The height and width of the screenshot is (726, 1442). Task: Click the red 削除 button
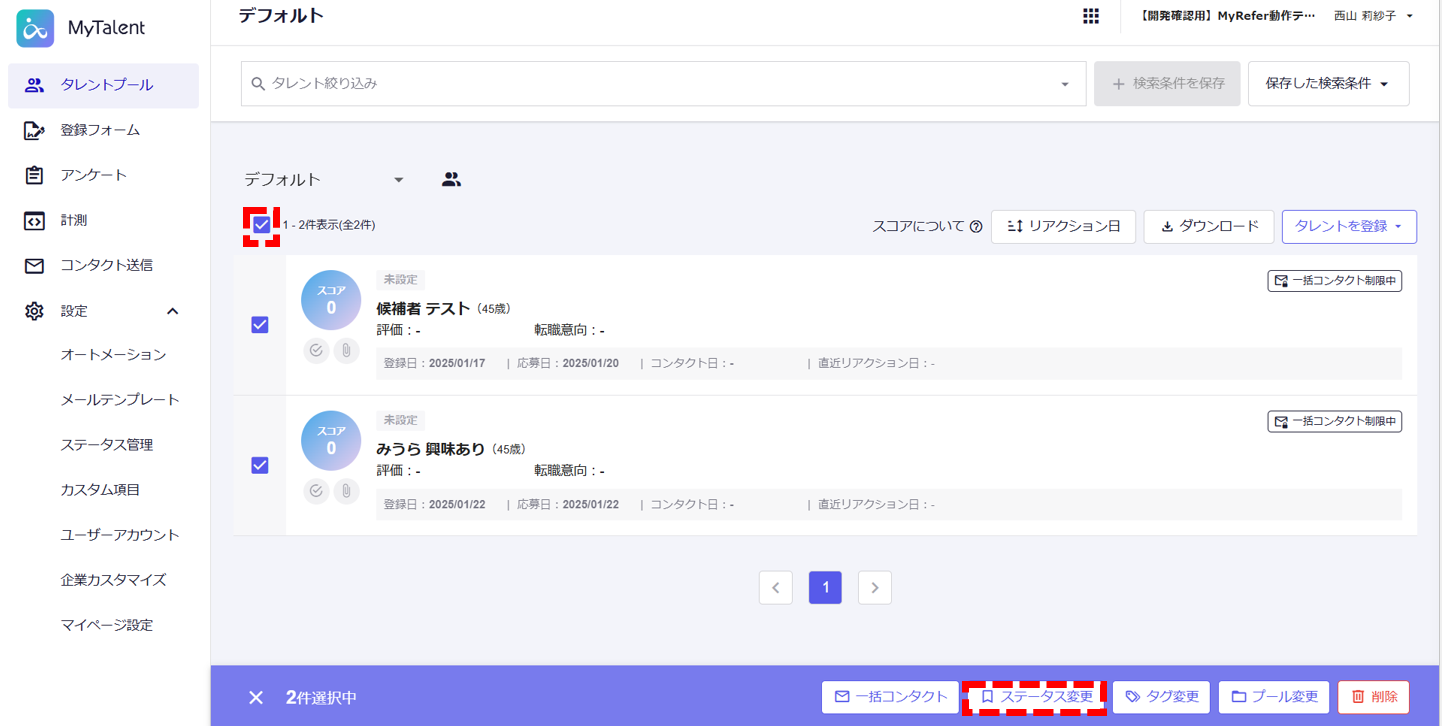coord(1373,697)
